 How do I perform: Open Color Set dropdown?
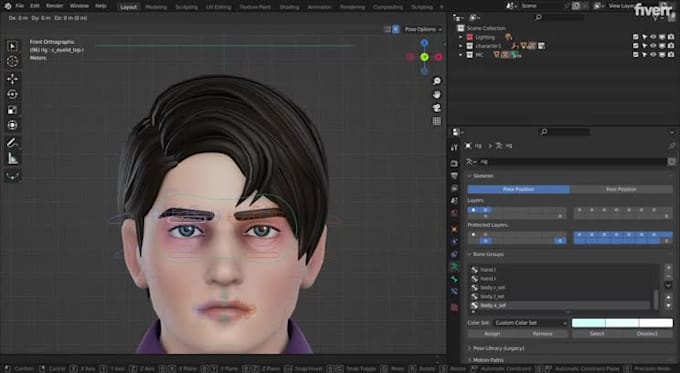[531, 323]
